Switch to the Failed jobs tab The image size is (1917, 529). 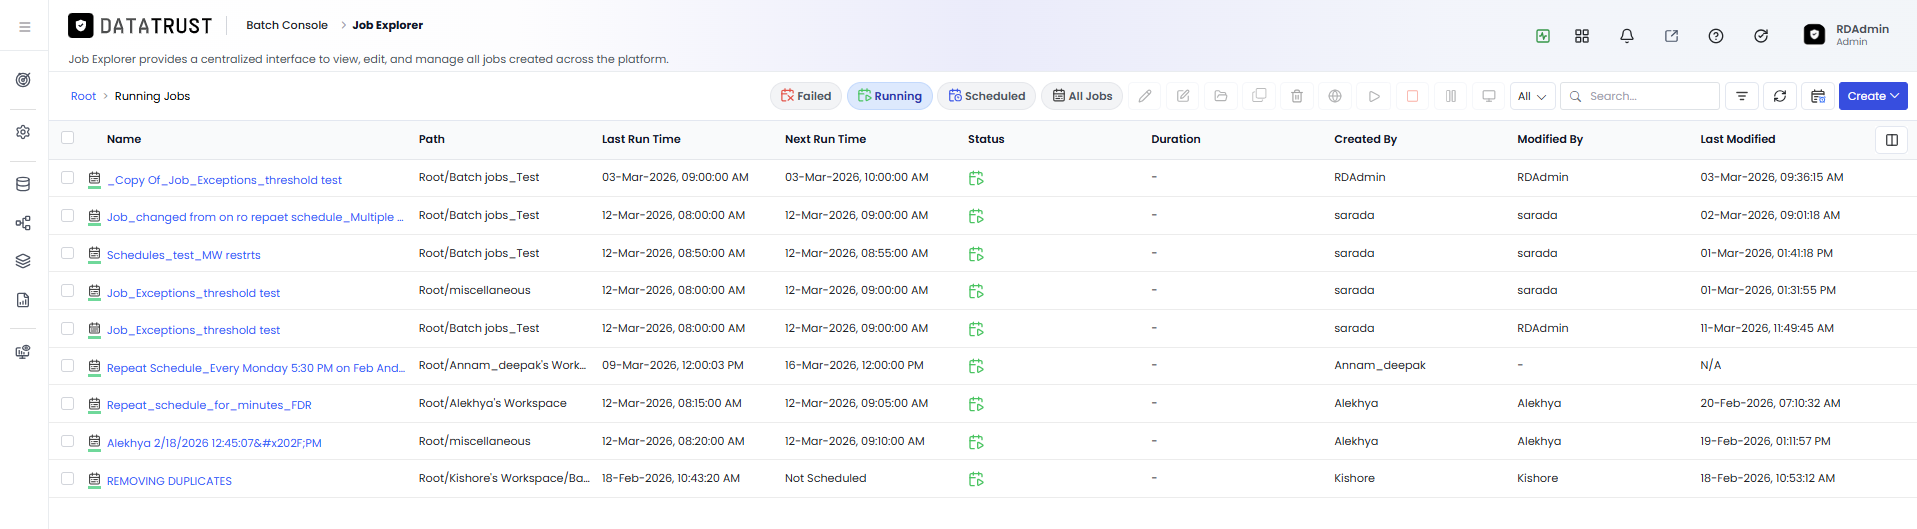(x=806, y=96)
